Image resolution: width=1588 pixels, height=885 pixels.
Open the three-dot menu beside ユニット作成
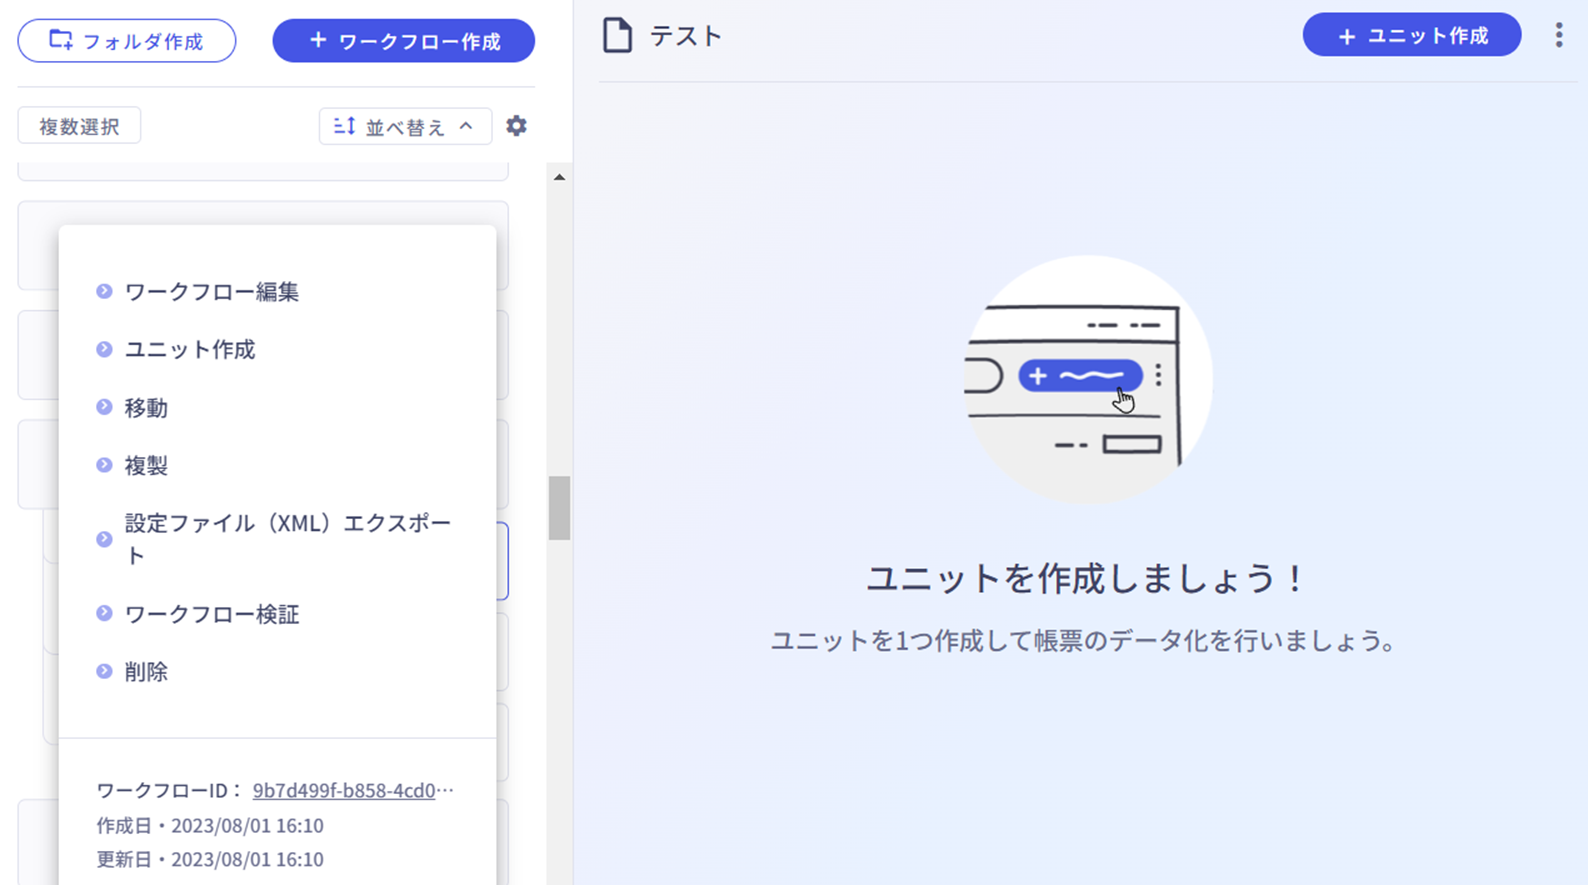pos(1558,36)
